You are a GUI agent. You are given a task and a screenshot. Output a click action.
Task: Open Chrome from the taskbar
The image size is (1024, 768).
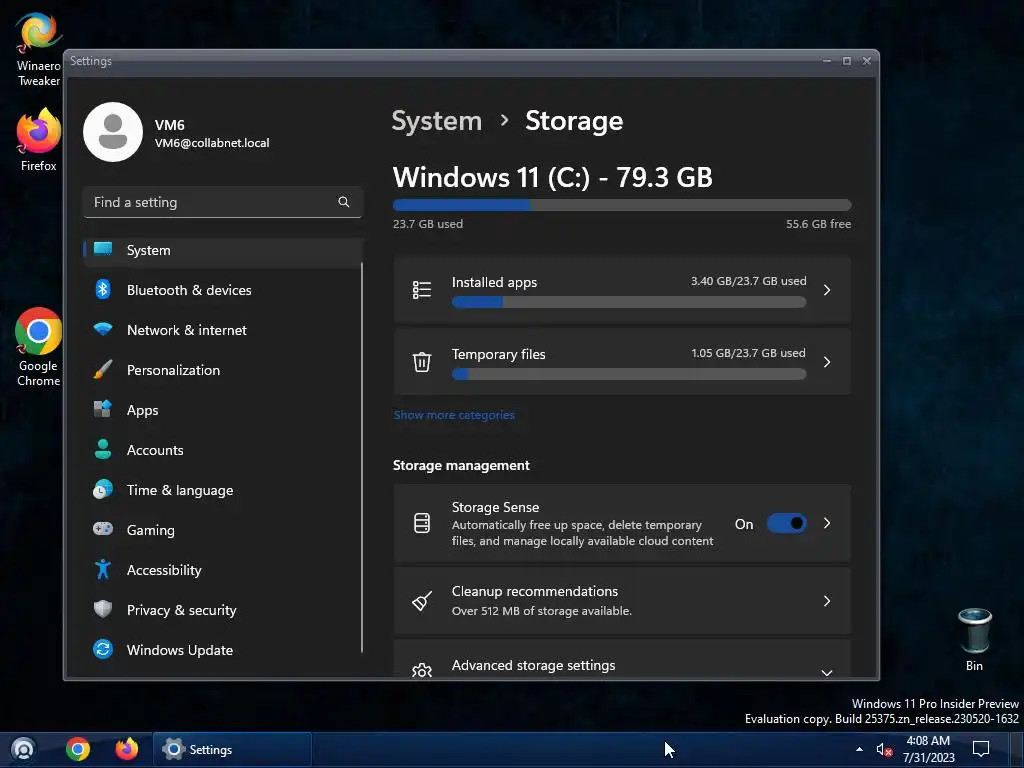point(78,749)
